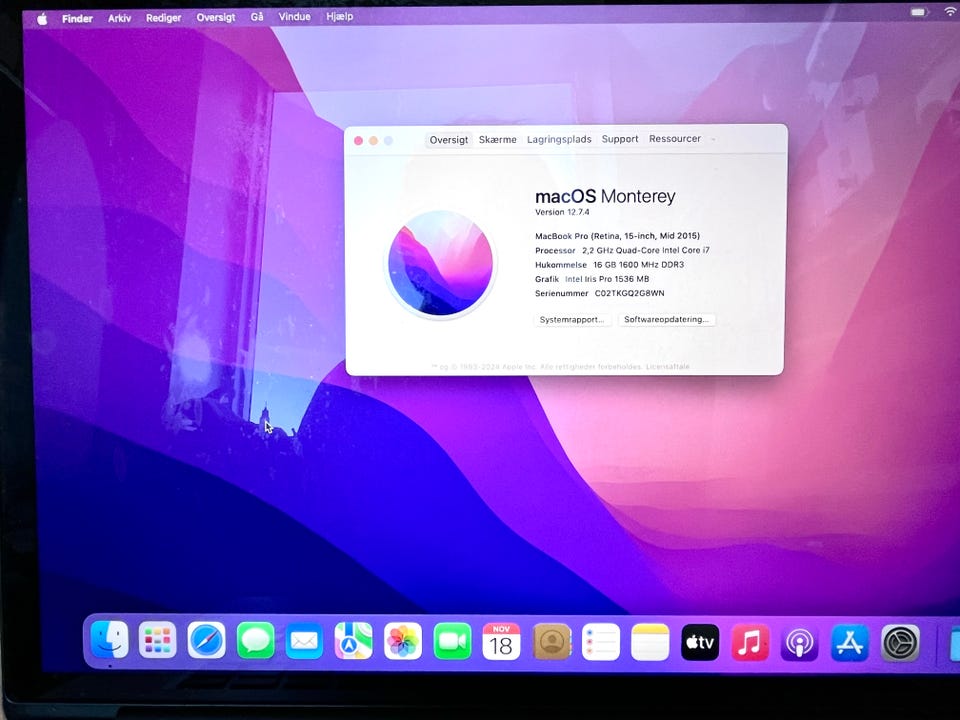Open the Photos app
The image size is (960, 720).
click(403, 641)
